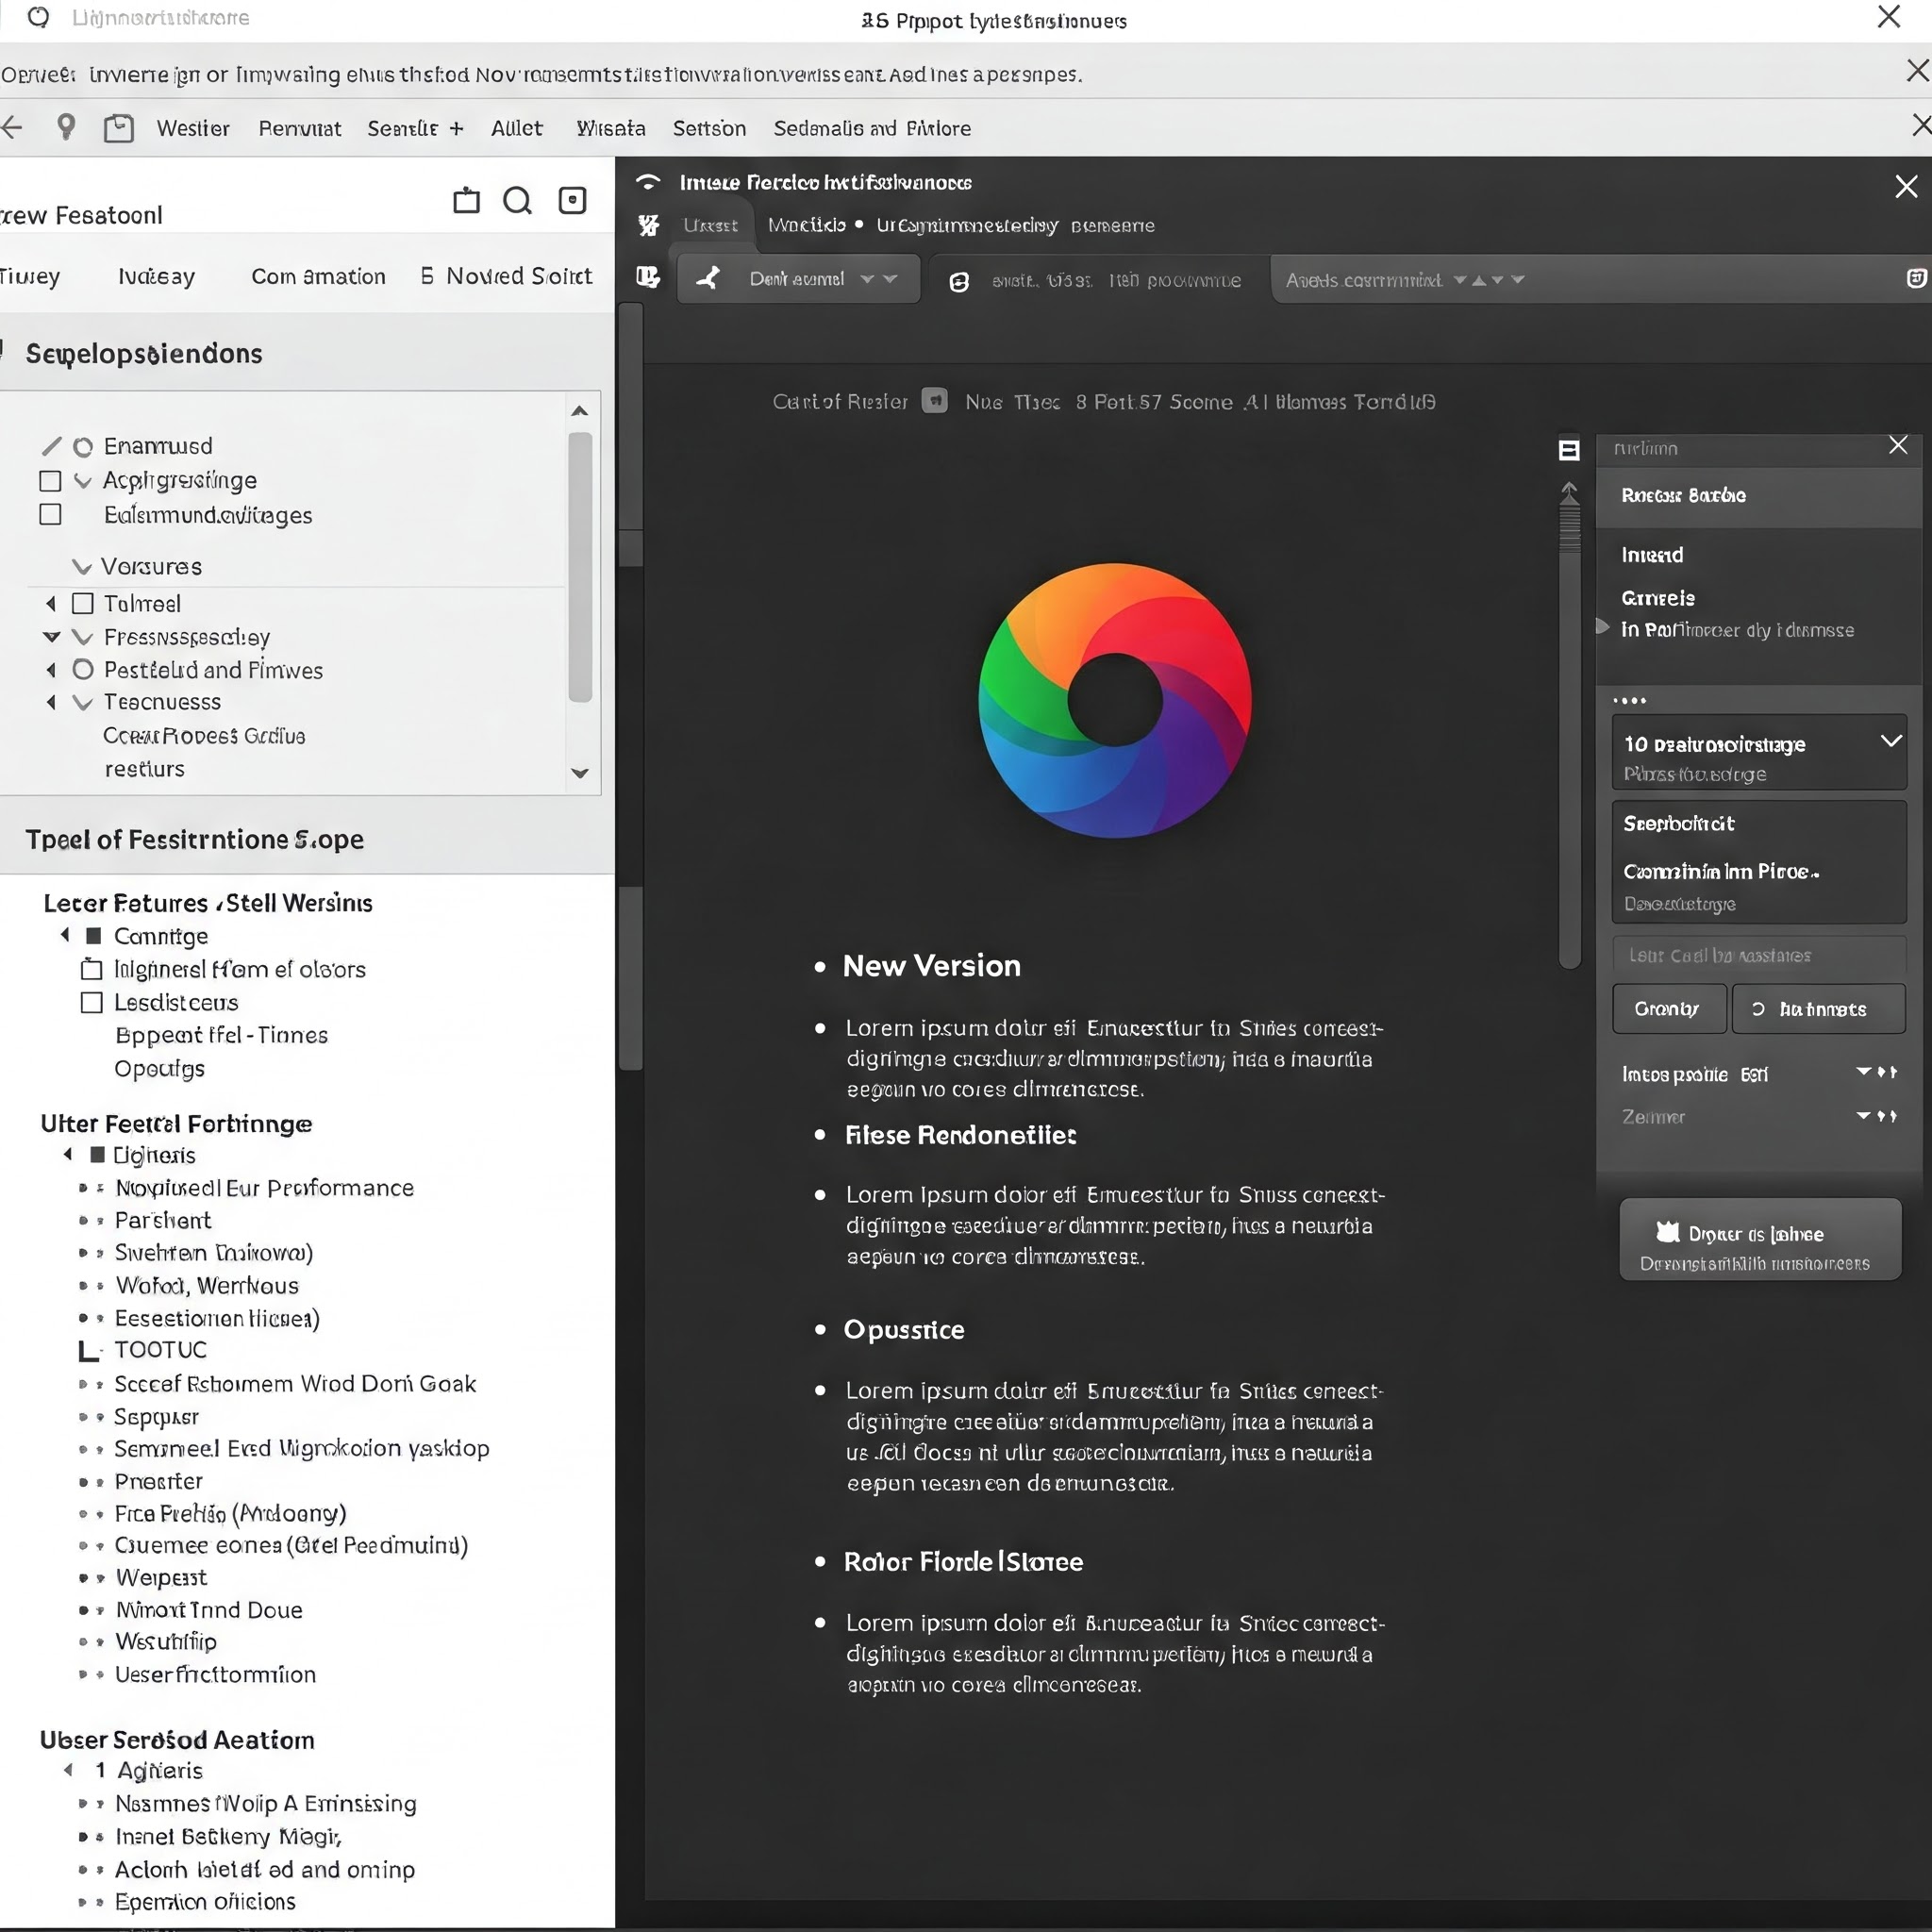Viewport: 1932px width, 1932px height.
Task: Expand the Vorsures section chevron
Action: click(82, 567)
